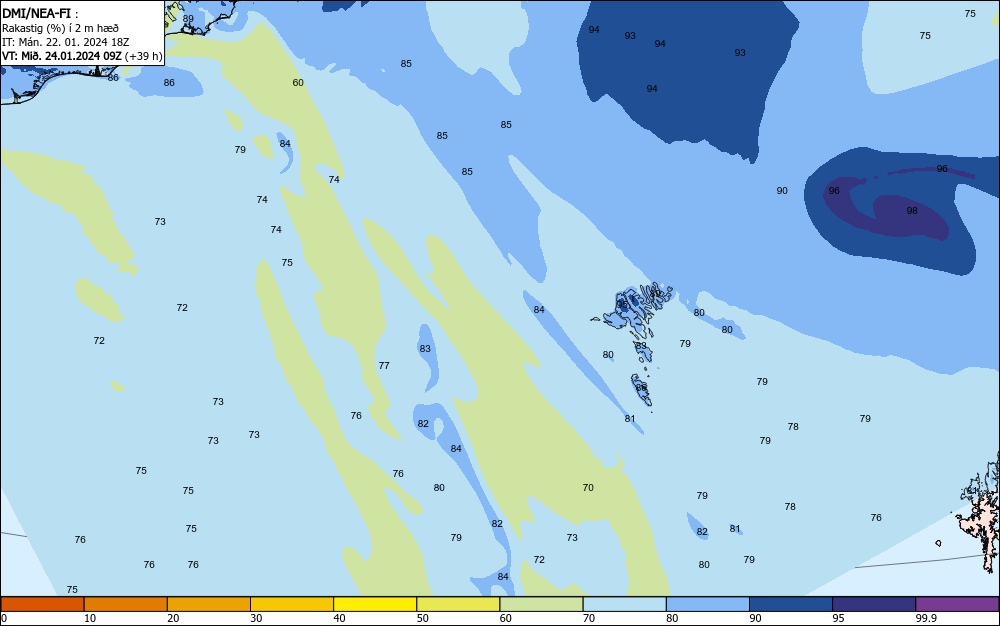1000x626 pixels.
Task: Select the 90–95 dark blue legend swatch
Action: click(x=791, y=604)
